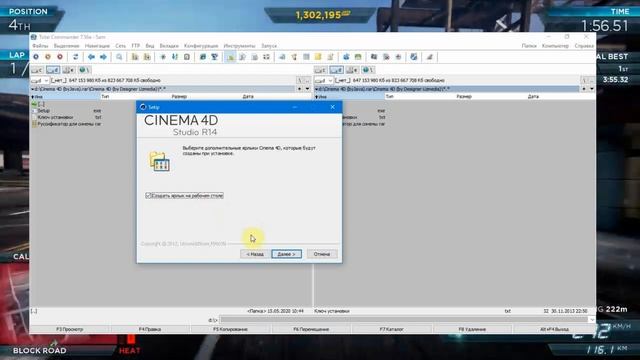Click the highlighted view mode toolbar icon

click(231, 57)
